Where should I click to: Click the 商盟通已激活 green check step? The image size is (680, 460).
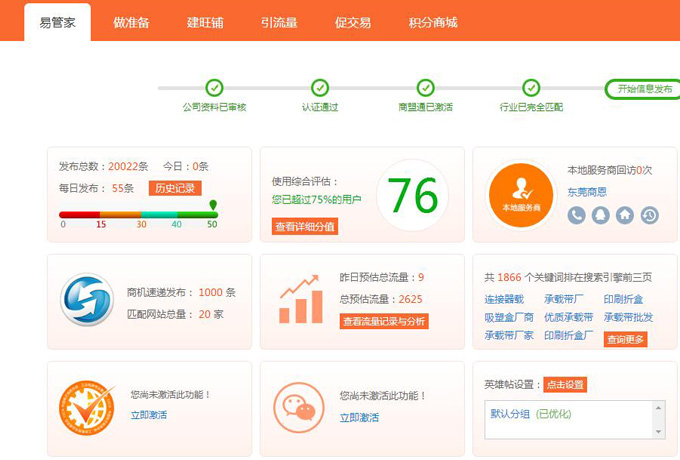tap(425, 88)
